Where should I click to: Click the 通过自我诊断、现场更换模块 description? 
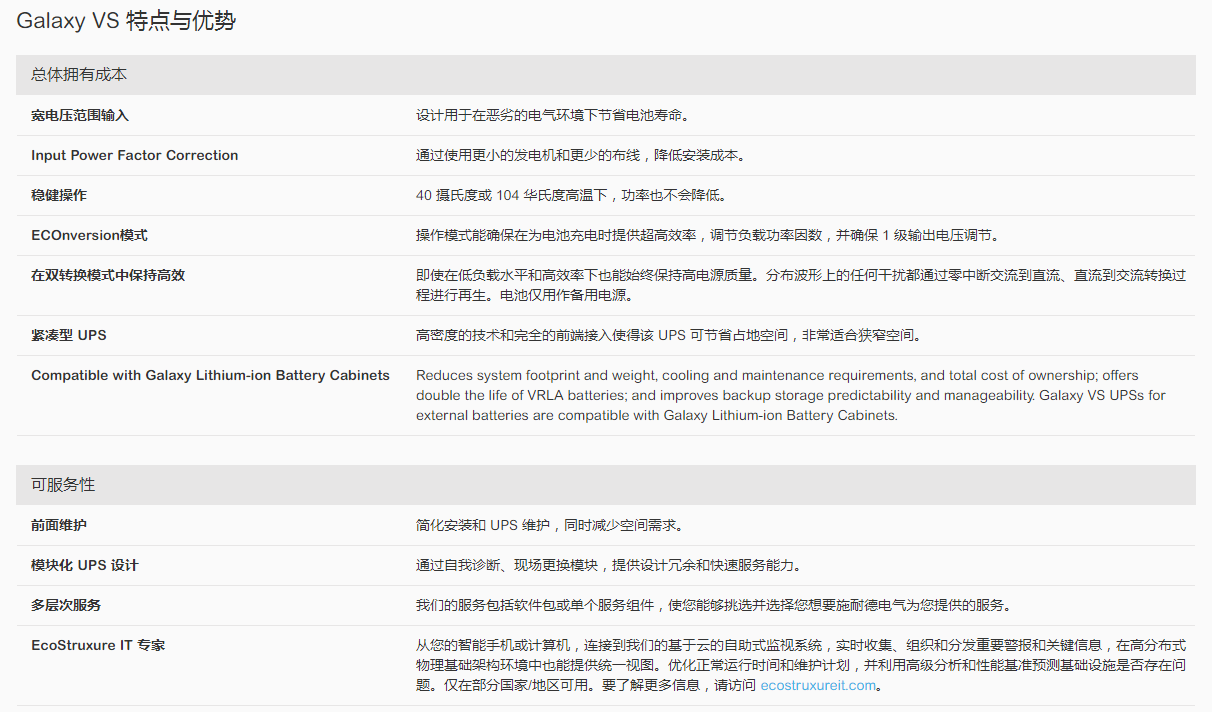coord(608,566)
